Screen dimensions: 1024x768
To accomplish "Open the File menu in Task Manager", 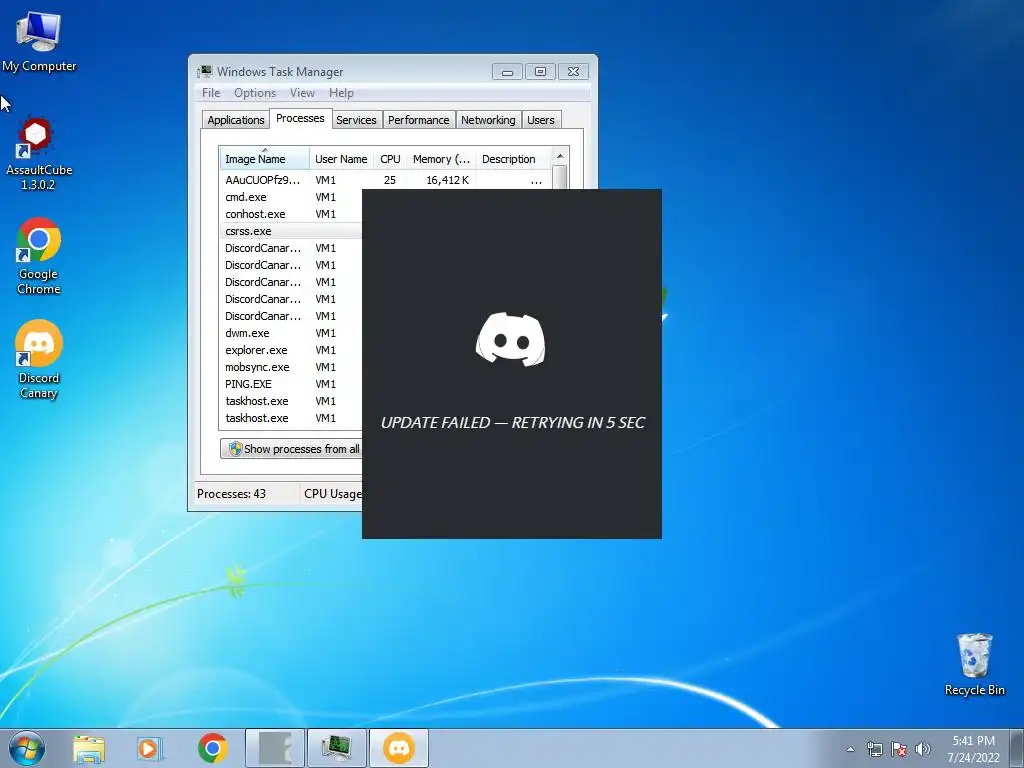I will (x=211, y=93).
